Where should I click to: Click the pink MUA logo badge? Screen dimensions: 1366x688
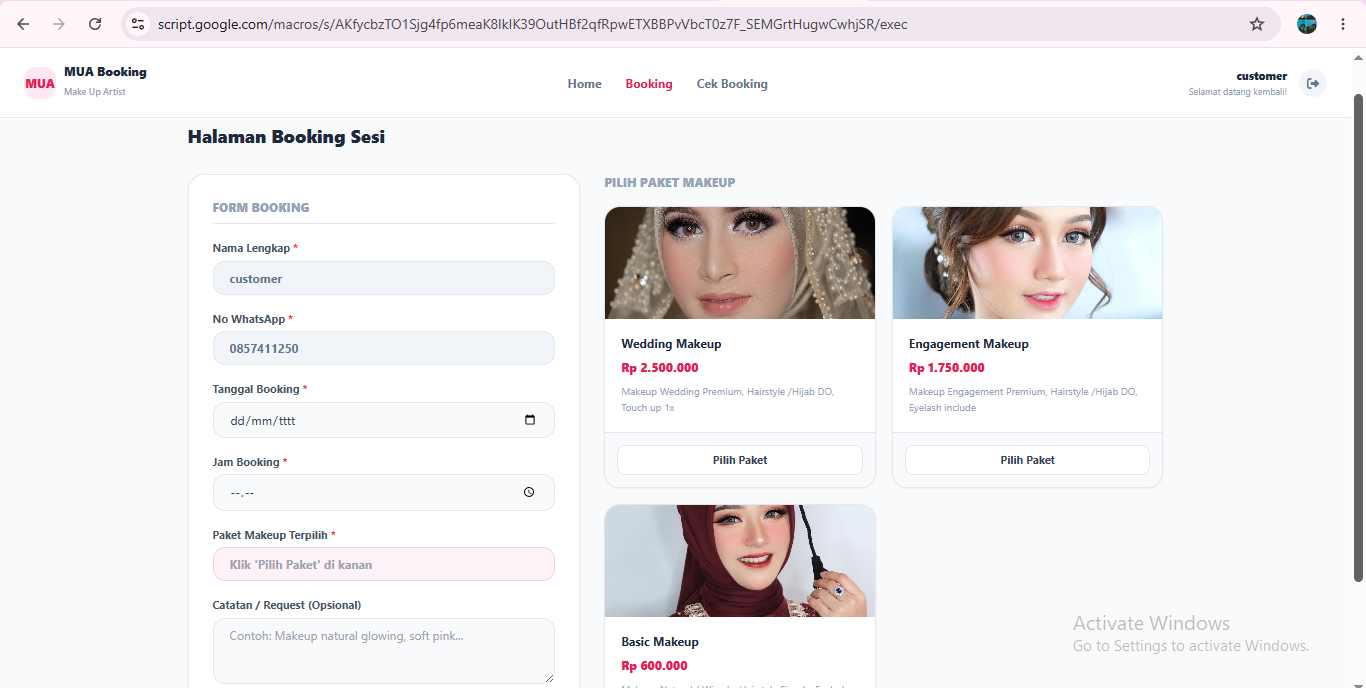click(x=40, y=83)
